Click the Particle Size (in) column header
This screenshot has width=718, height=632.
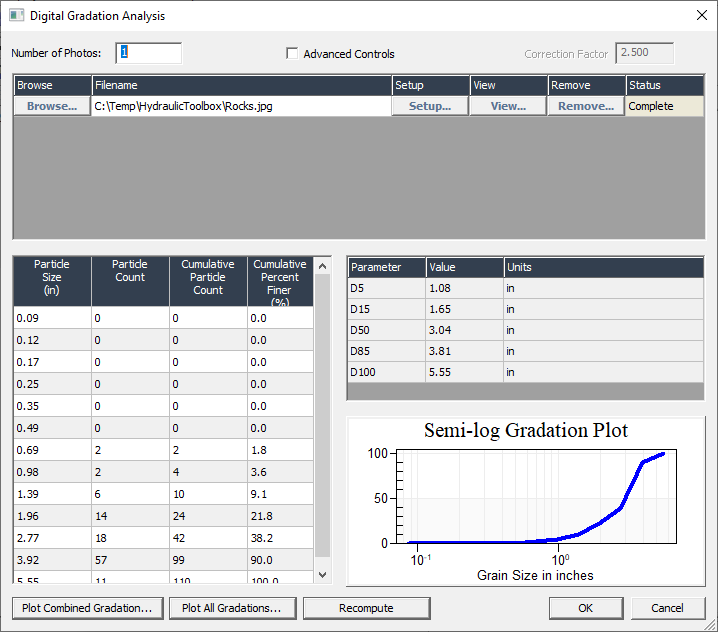(x=52, y=282)
